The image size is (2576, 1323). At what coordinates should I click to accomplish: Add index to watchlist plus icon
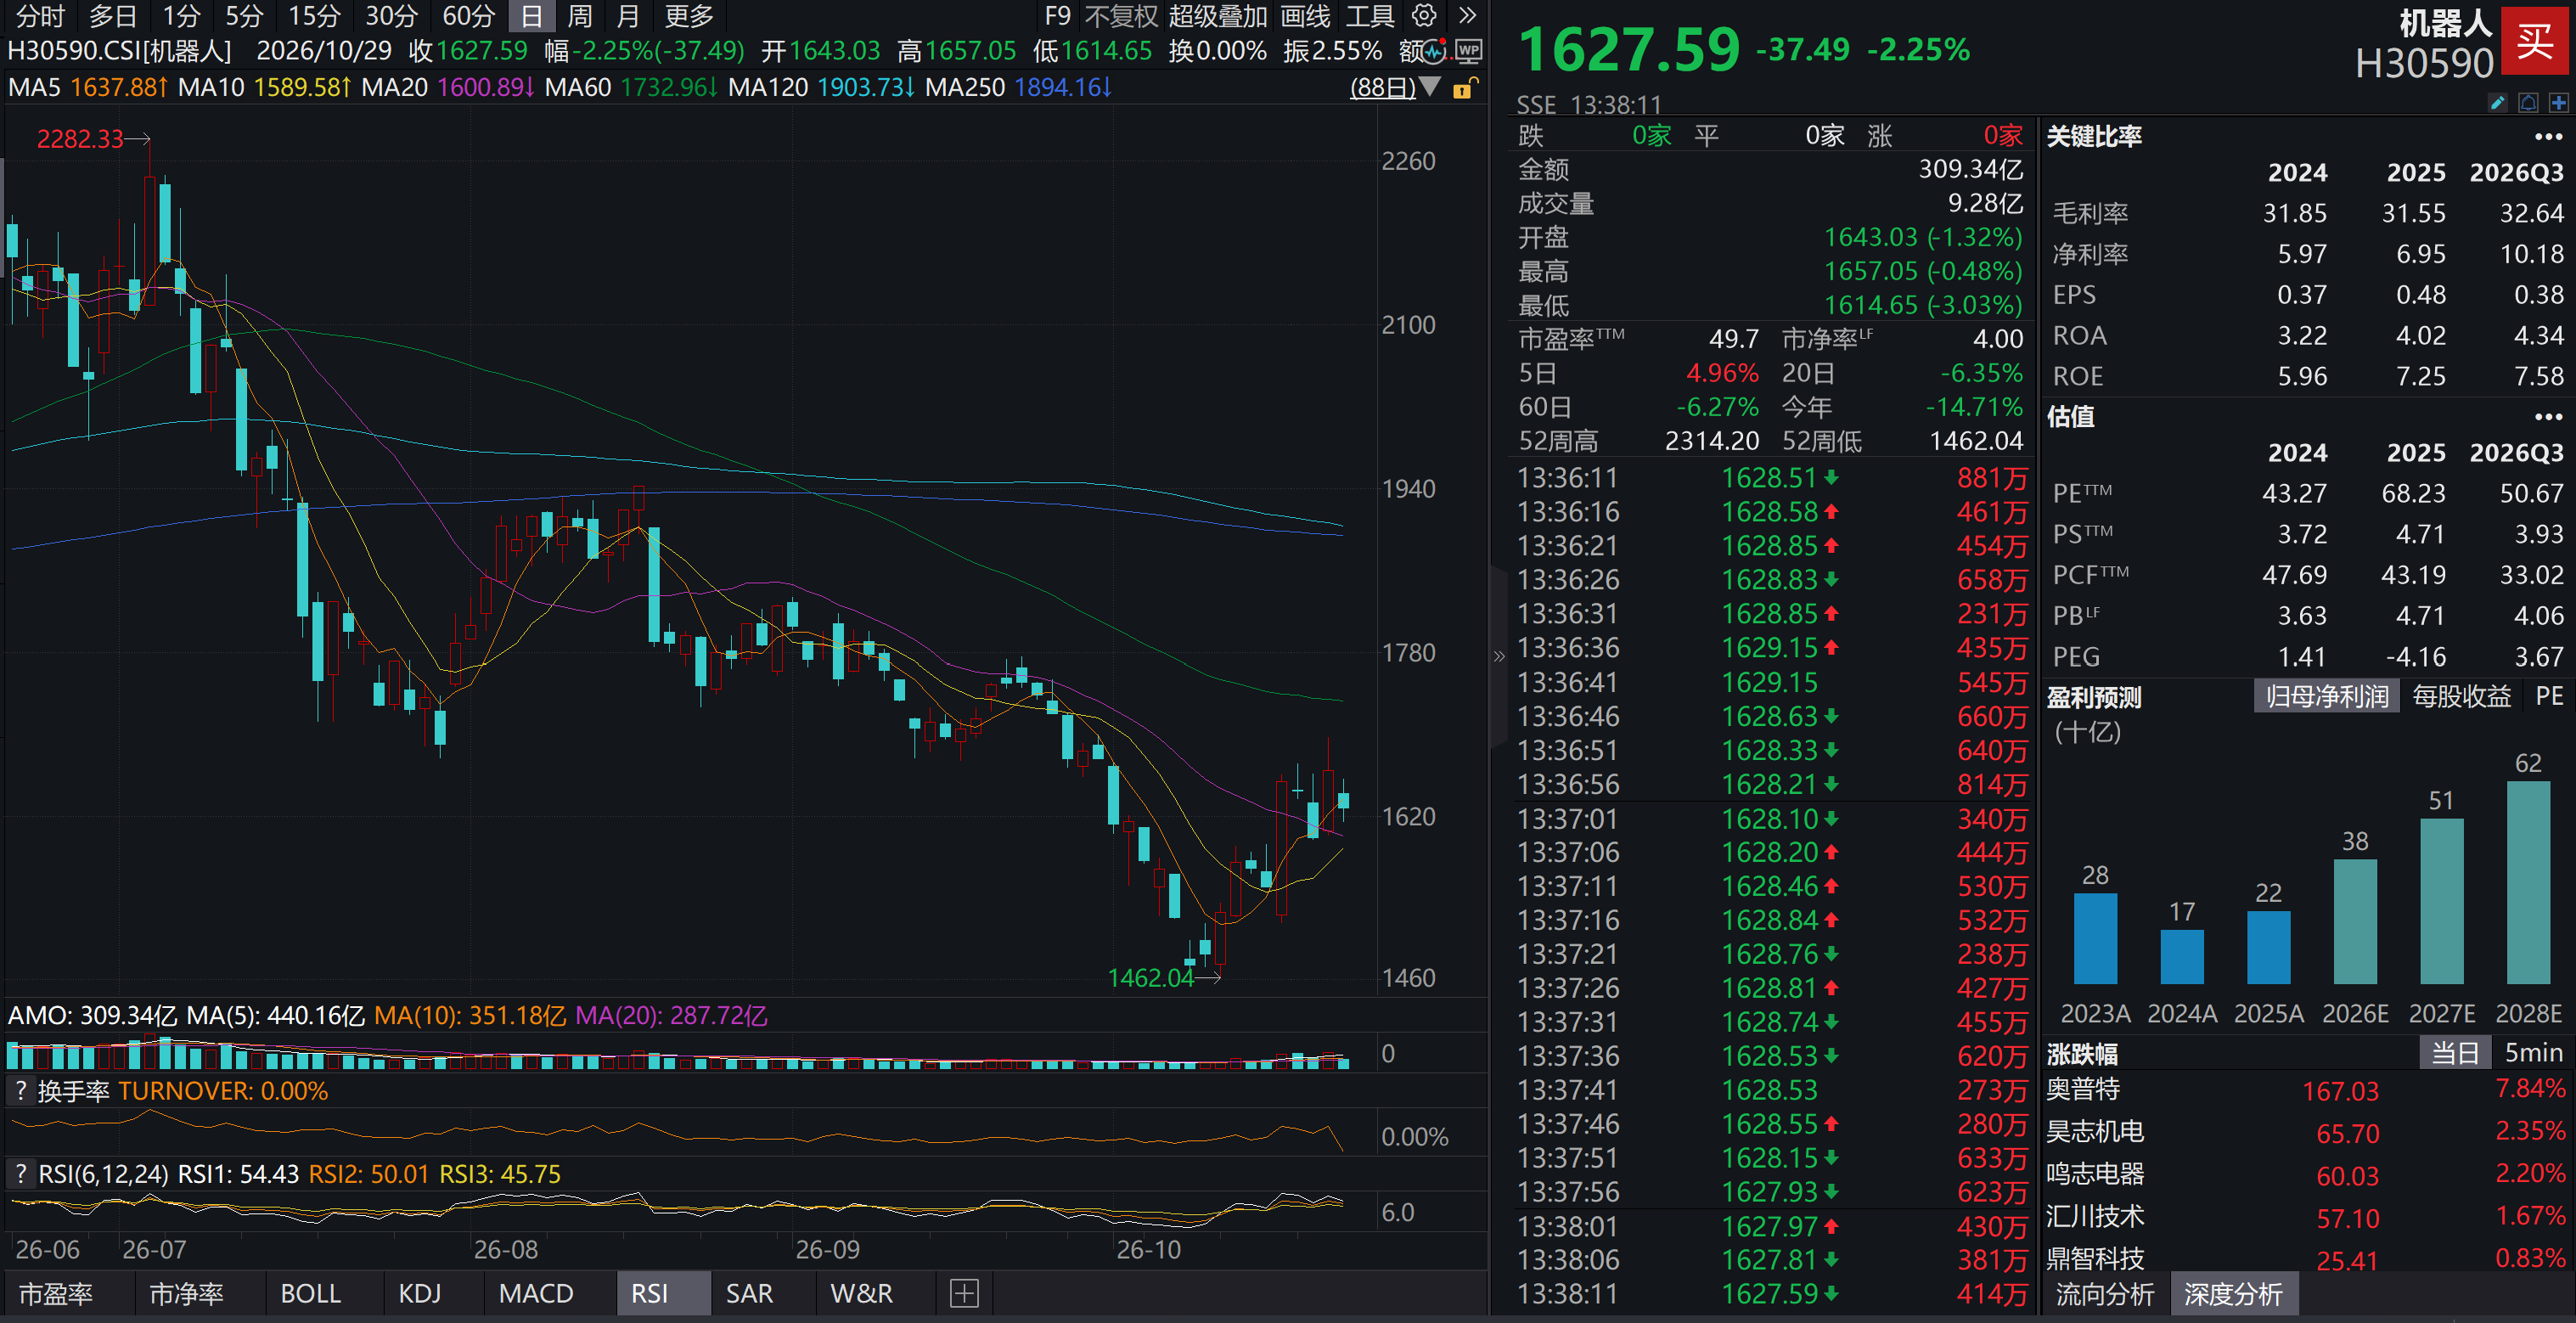click(x=2559, y=103)
